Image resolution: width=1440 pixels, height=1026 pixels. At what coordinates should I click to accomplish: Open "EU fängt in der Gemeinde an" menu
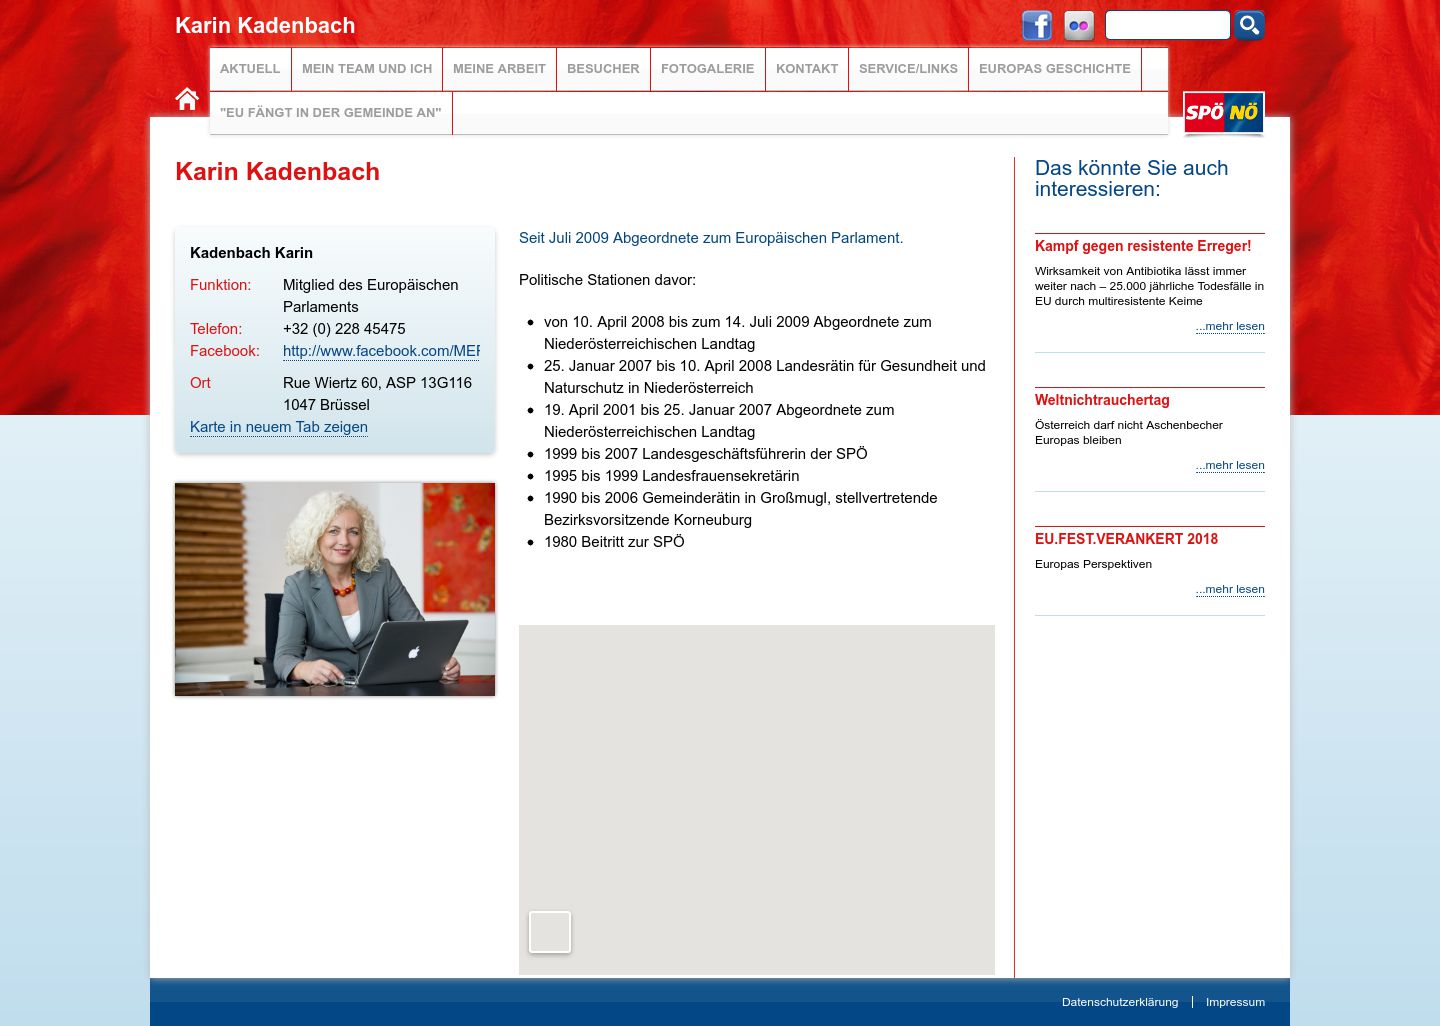coord(331,113)
